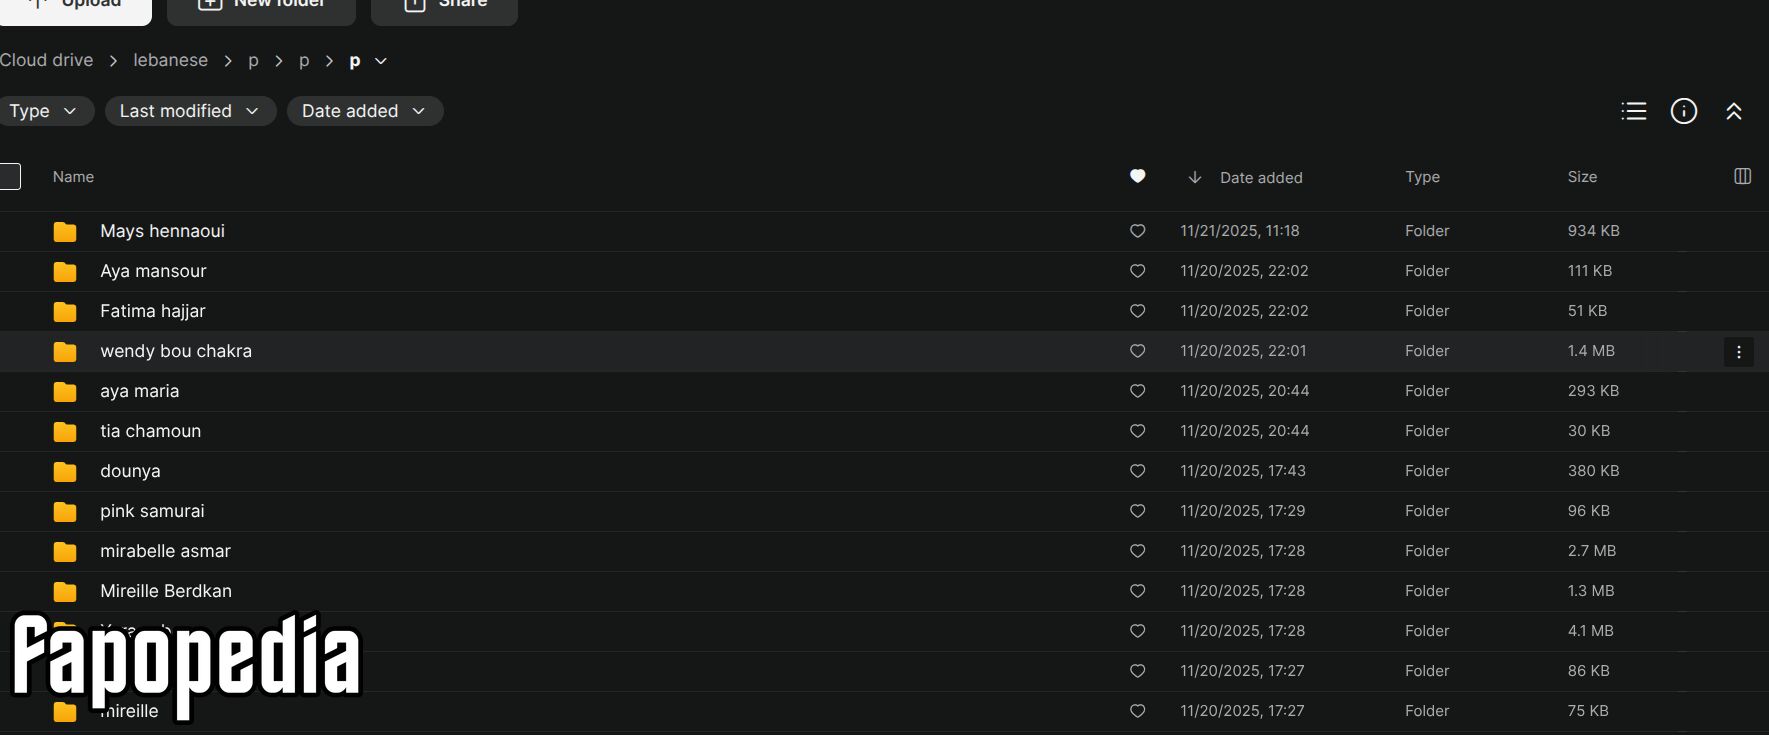1769x735 pixels.
Task: Expand the current folder p breadcrumb chevron
Action: [x=381, y=61]
